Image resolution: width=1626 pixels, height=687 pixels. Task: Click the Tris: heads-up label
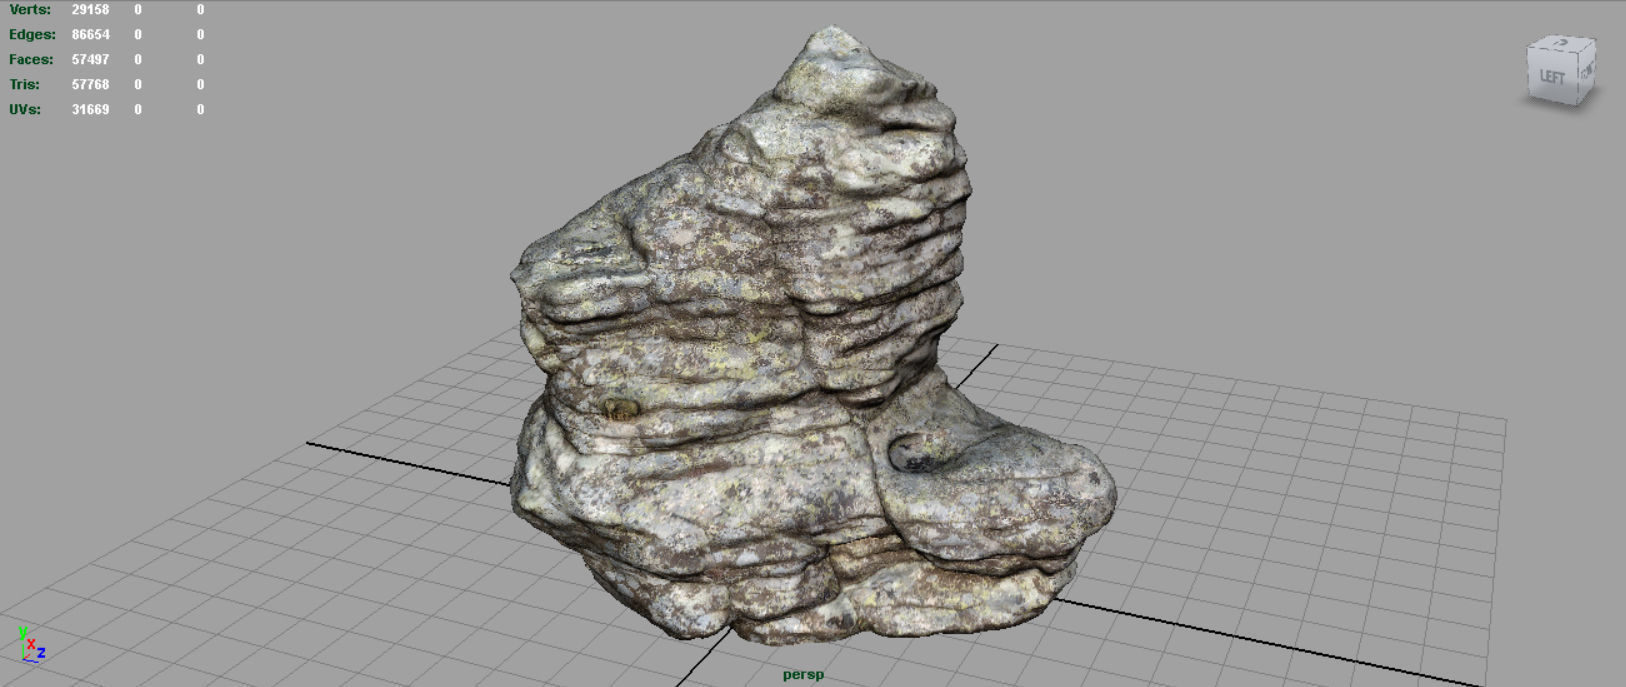point(25,84)
